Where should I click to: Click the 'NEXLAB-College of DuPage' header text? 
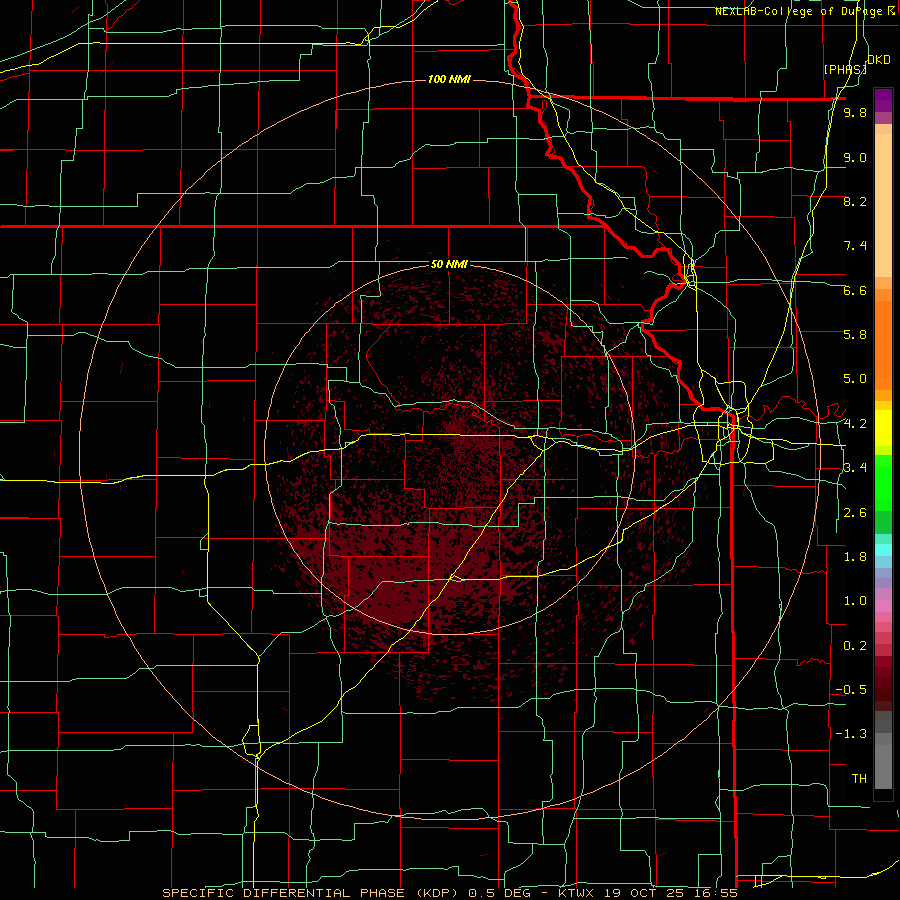798,11
